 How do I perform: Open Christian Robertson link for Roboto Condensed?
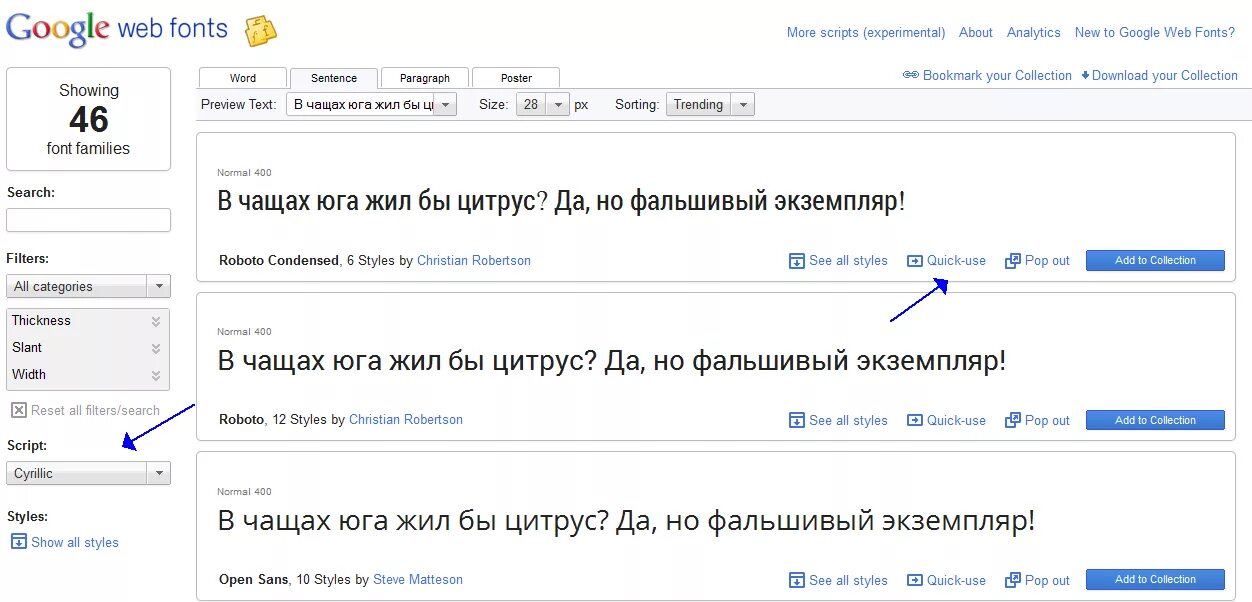tap(474, 260)
